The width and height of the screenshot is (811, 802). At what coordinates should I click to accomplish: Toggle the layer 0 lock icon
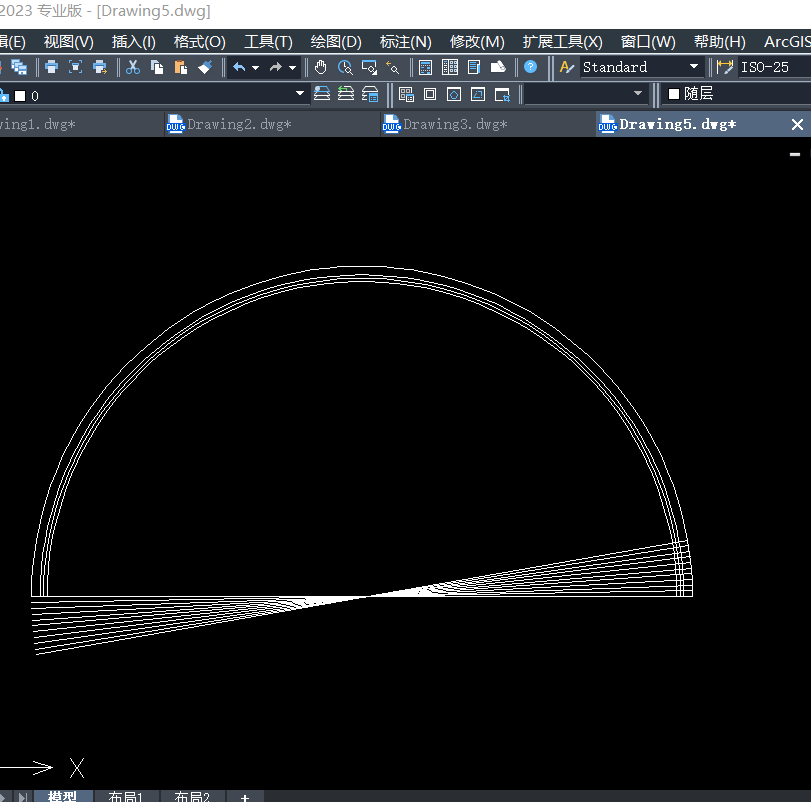4,96
